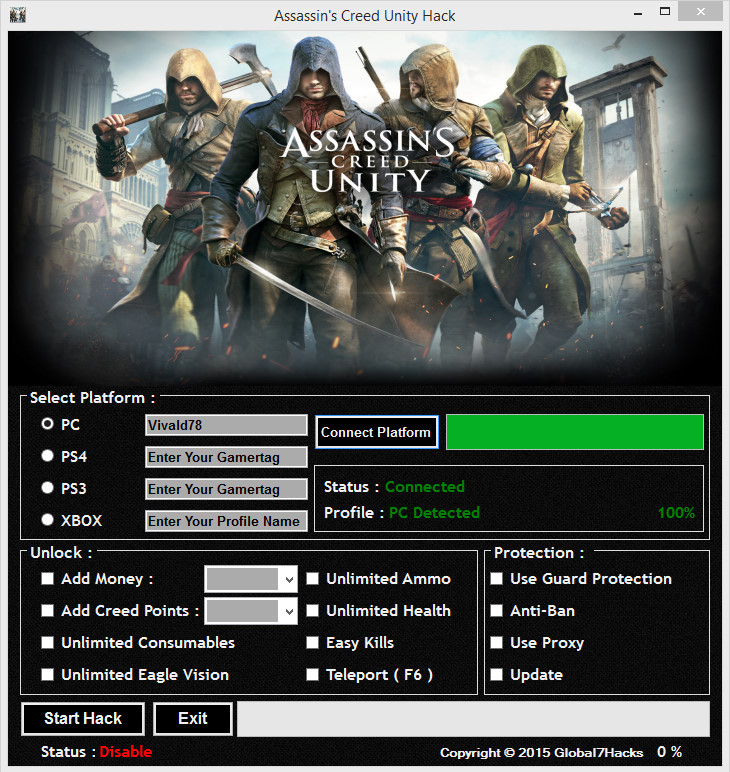Check the Update option under Protection
730x772 pixels.
497,675
